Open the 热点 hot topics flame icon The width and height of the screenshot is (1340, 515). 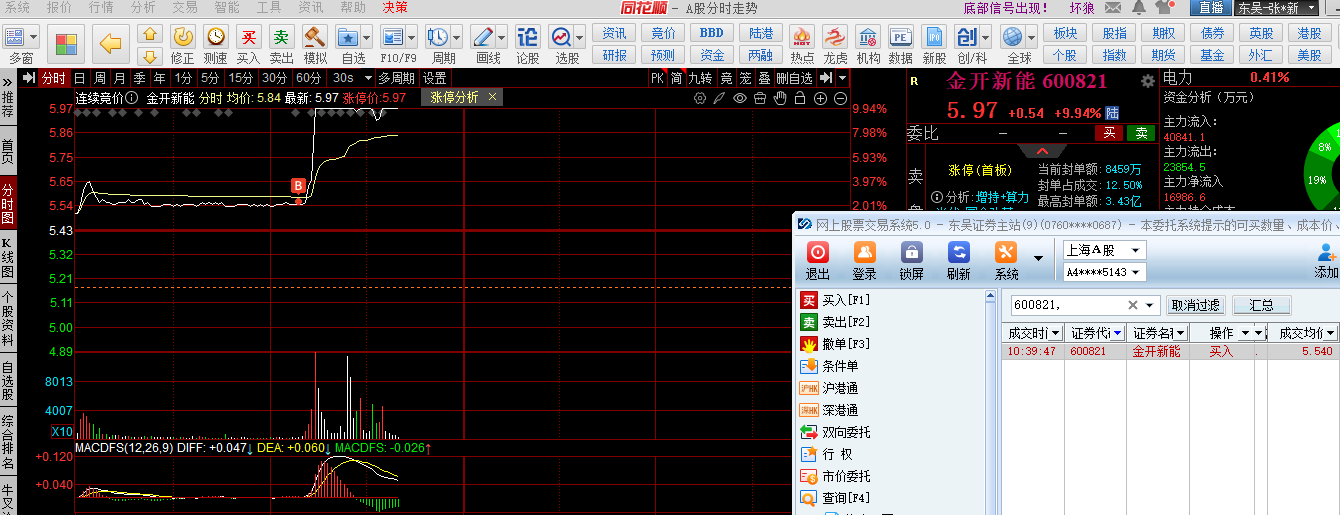click(x=801, y=38)
